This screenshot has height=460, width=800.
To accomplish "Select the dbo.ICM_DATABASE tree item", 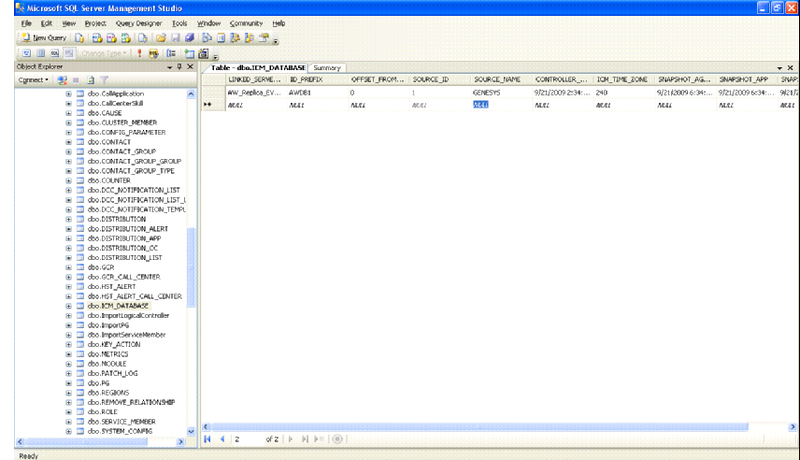I will pos(117,306).
